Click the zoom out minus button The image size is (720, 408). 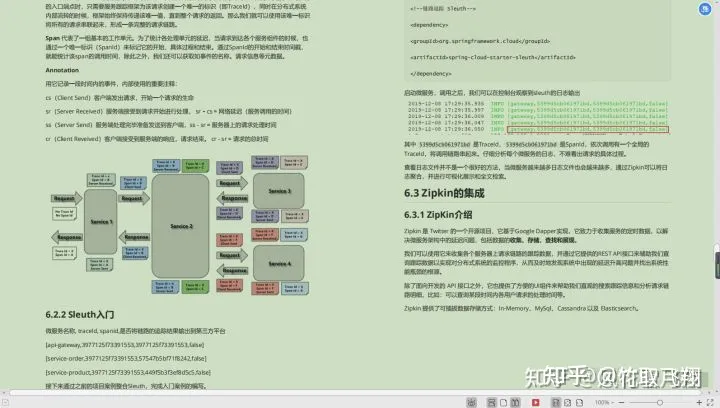click(621, 402)
